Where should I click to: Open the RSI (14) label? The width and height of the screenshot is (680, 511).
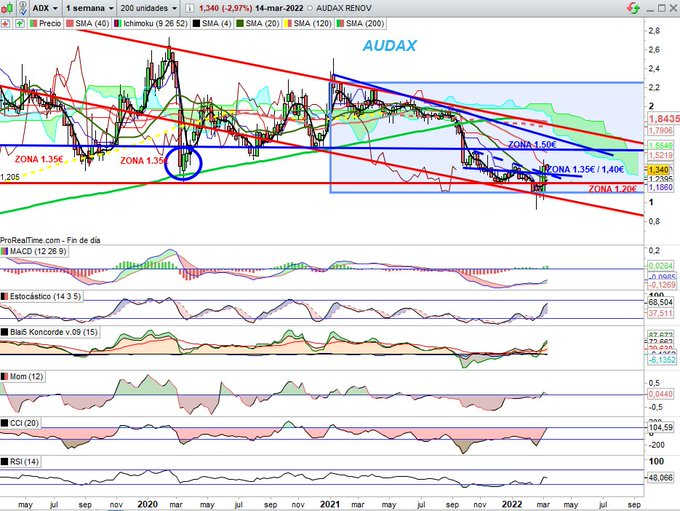tap(24, 462)
